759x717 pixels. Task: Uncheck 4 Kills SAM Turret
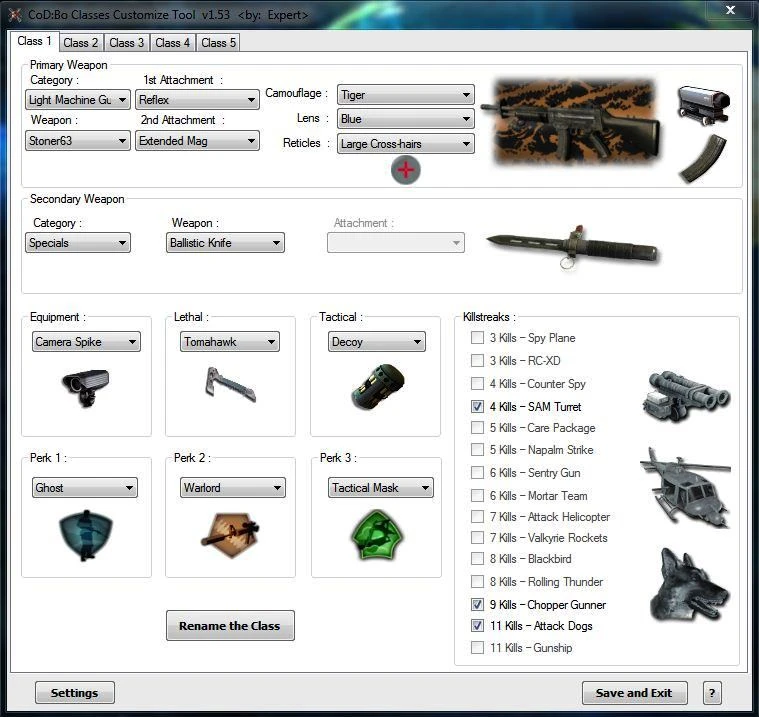[477, 406]
